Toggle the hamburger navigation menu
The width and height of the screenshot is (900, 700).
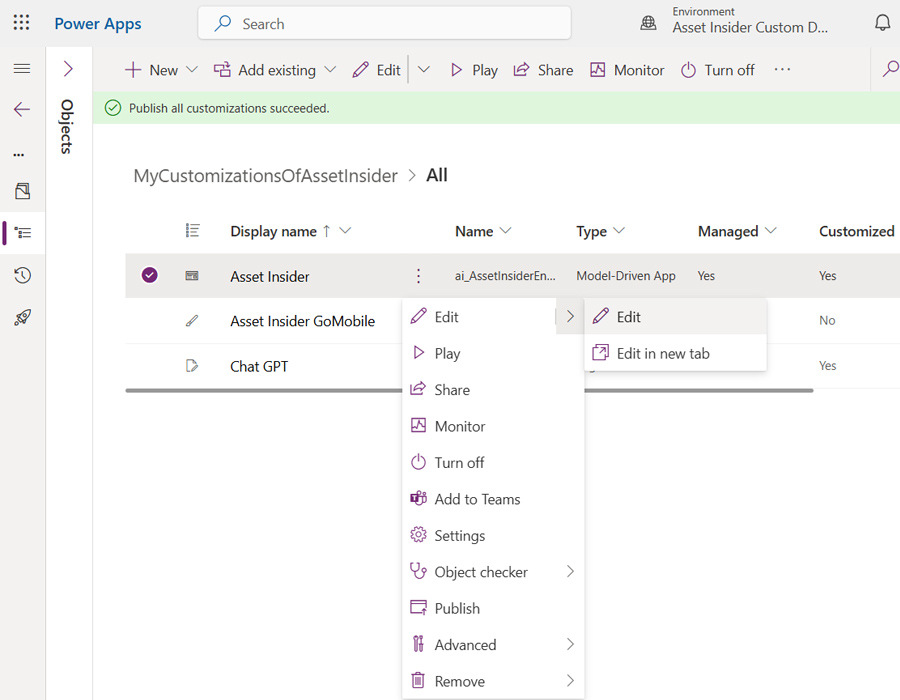point(22,69)
